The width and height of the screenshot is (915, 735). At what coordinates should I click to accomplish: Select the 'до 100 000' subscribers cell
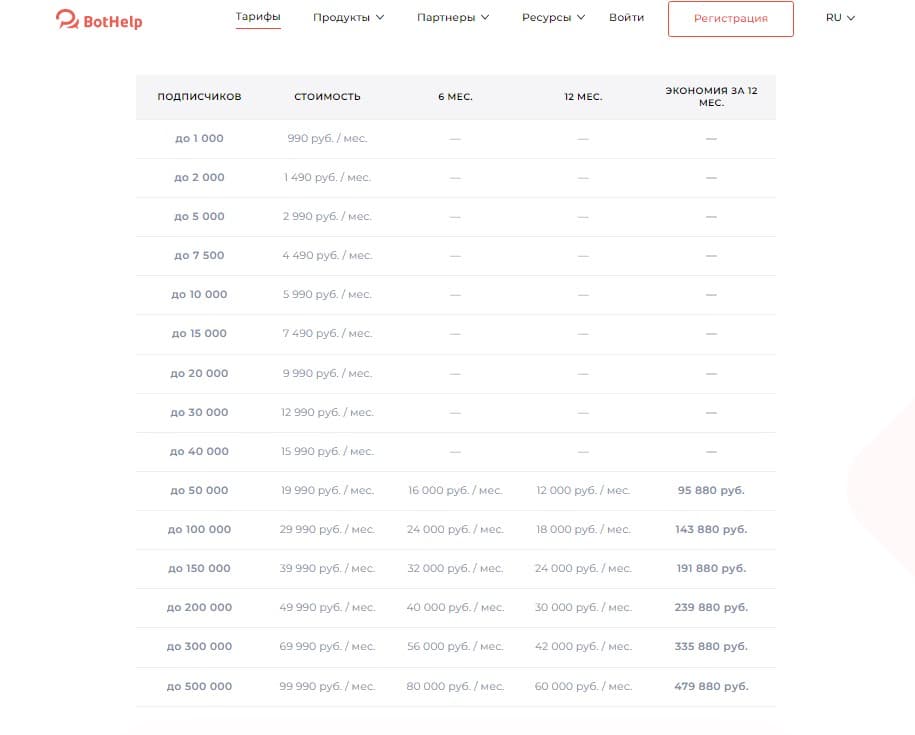click(200, 530)
